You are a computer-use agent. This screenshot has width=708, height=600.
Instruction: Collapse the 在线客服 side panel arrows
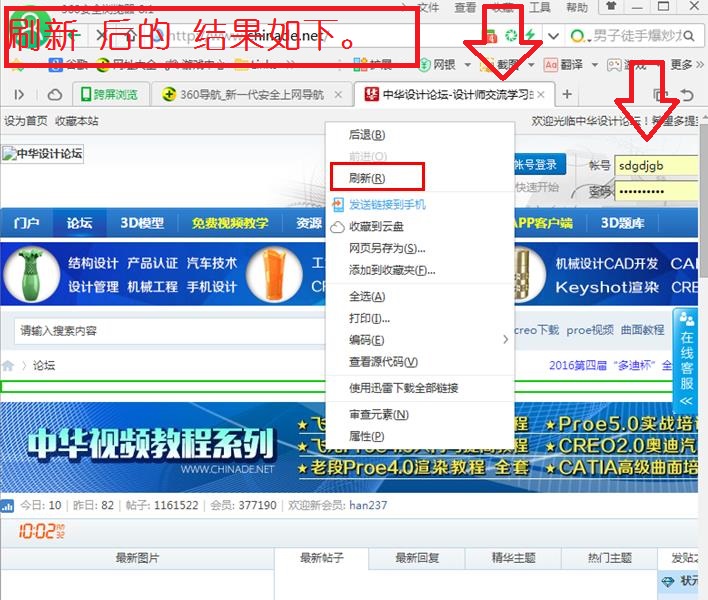686,401
